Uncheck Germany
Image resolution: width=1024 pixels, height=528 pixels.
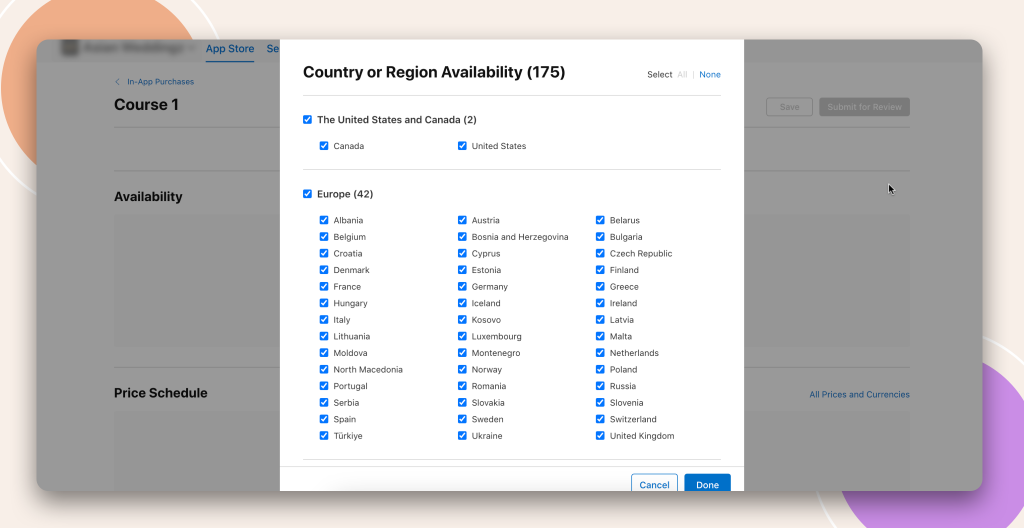[x=462, y=286]
